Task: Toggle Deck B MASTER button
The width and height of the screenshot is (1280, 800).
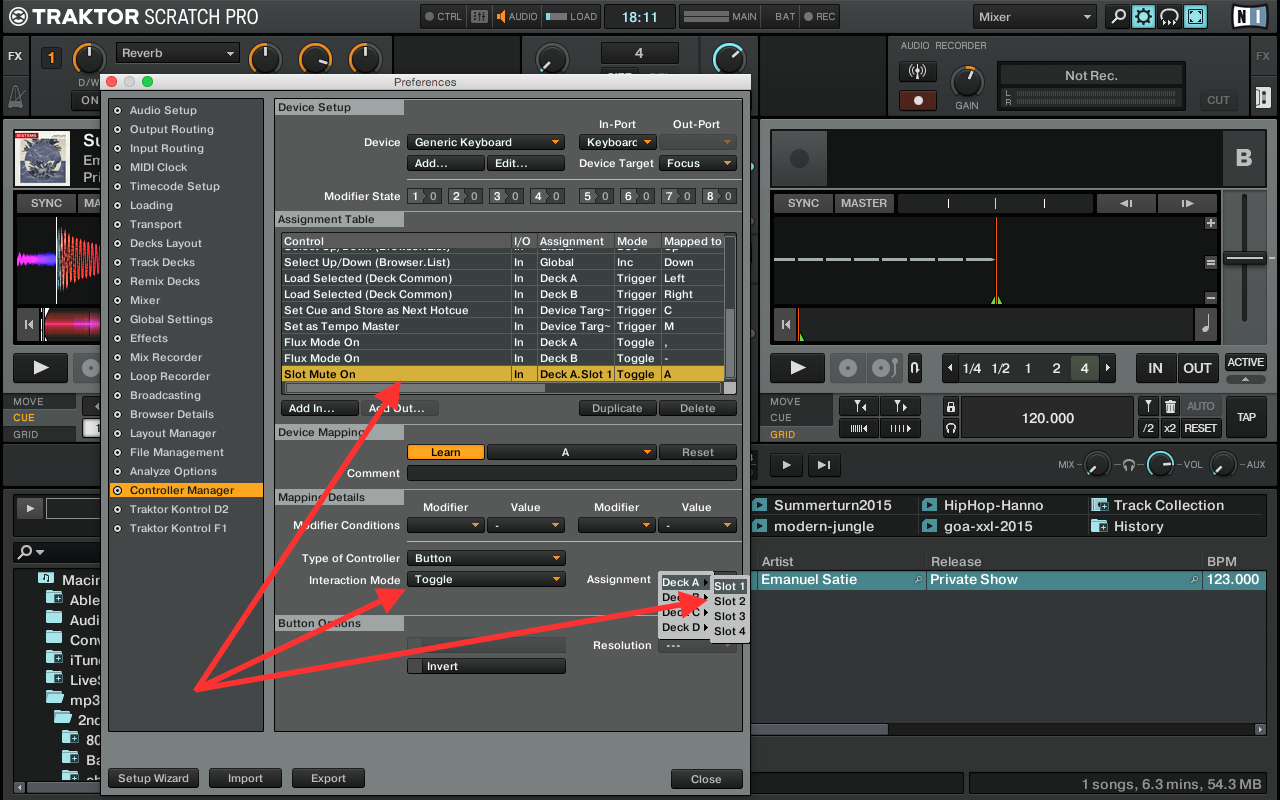Action: pos(863,203)
